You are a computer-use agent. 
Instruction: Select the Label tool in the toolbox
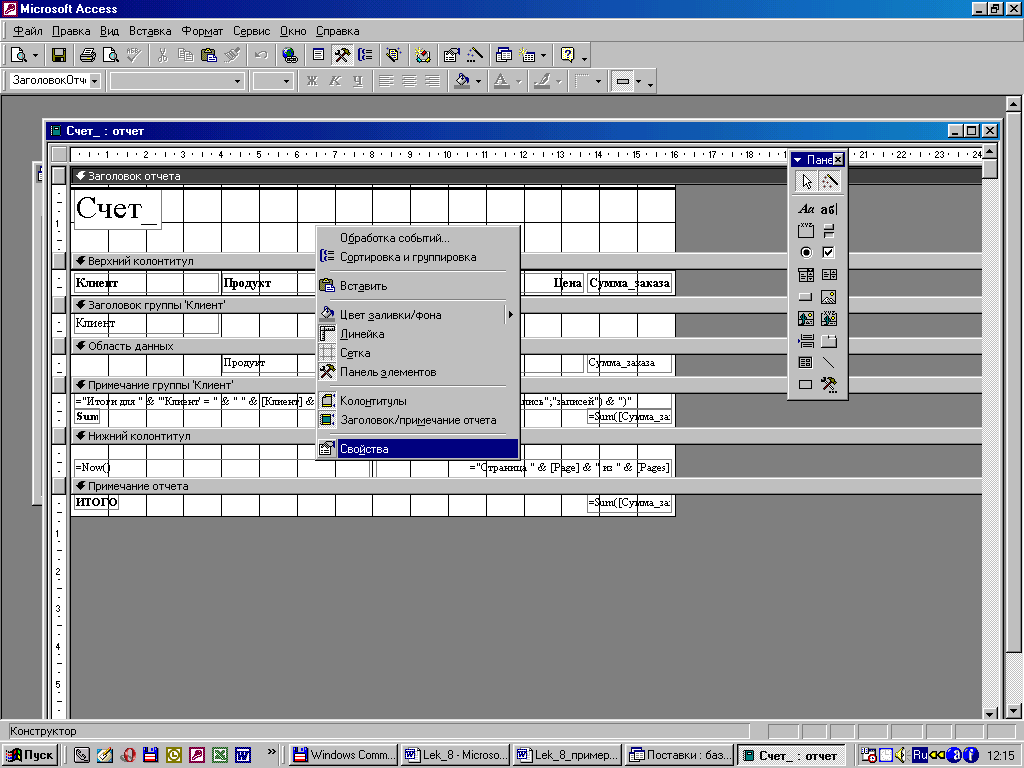tap(806, 209)
